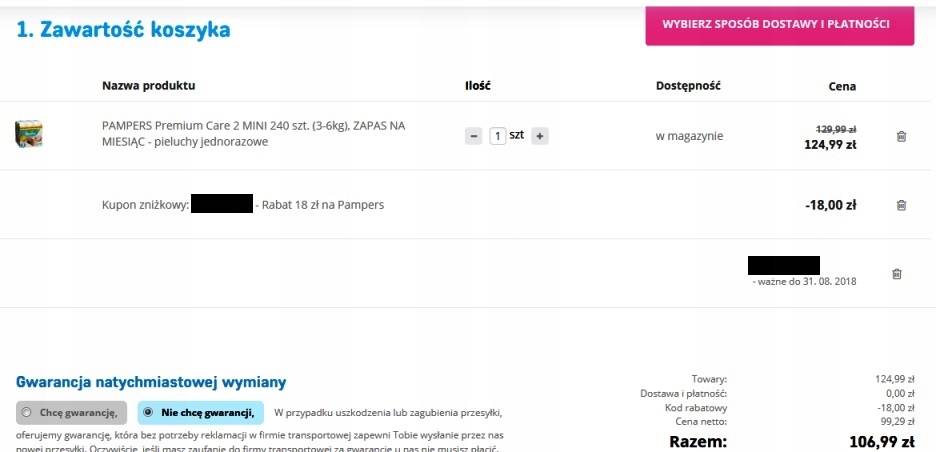Click the 'Kod rabatowy:' summary label
Screen dimensions: 936x452
pyautogui.click(x=696, y=408)
